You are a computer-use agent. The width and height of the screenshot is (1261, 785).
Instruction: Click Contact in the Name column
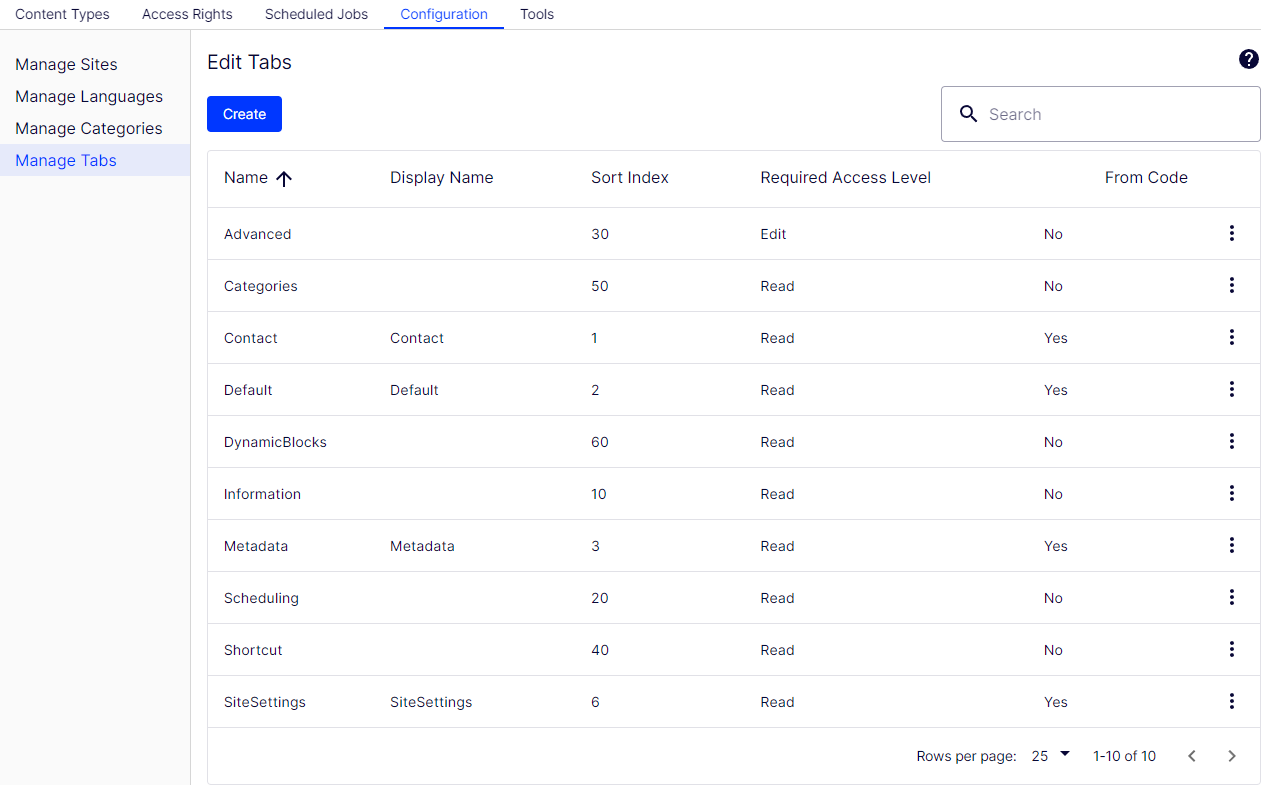(x=250, y=338)
